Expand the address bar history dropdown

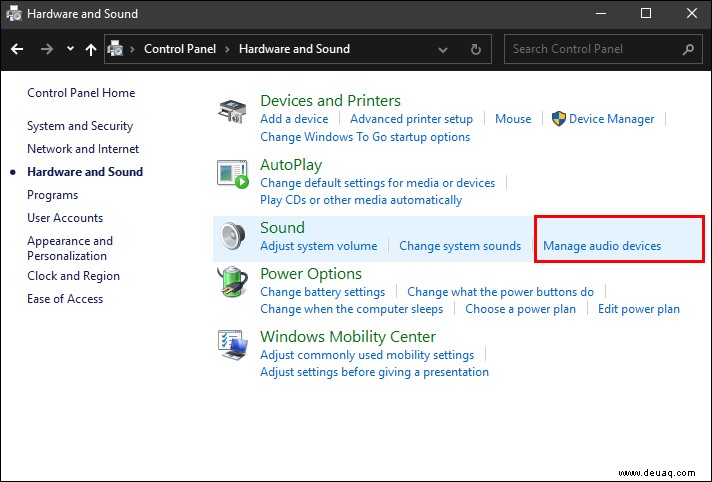coord(443,50)
